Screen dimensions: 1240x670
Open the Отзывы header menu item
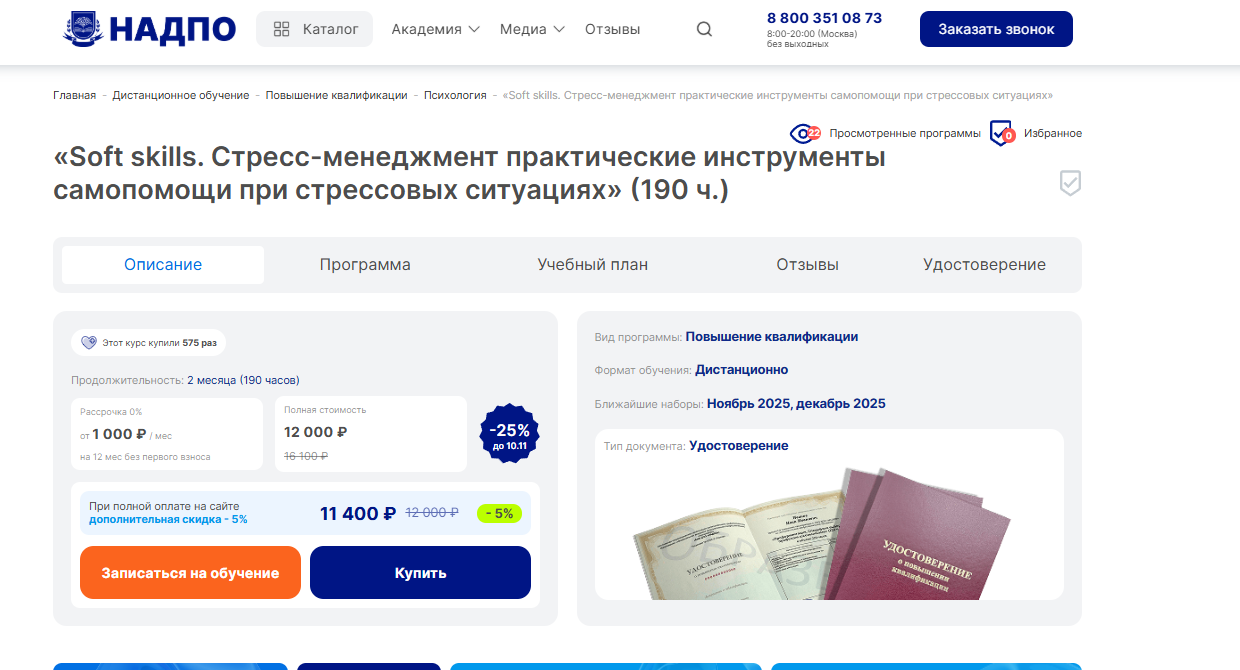(612, 29)
